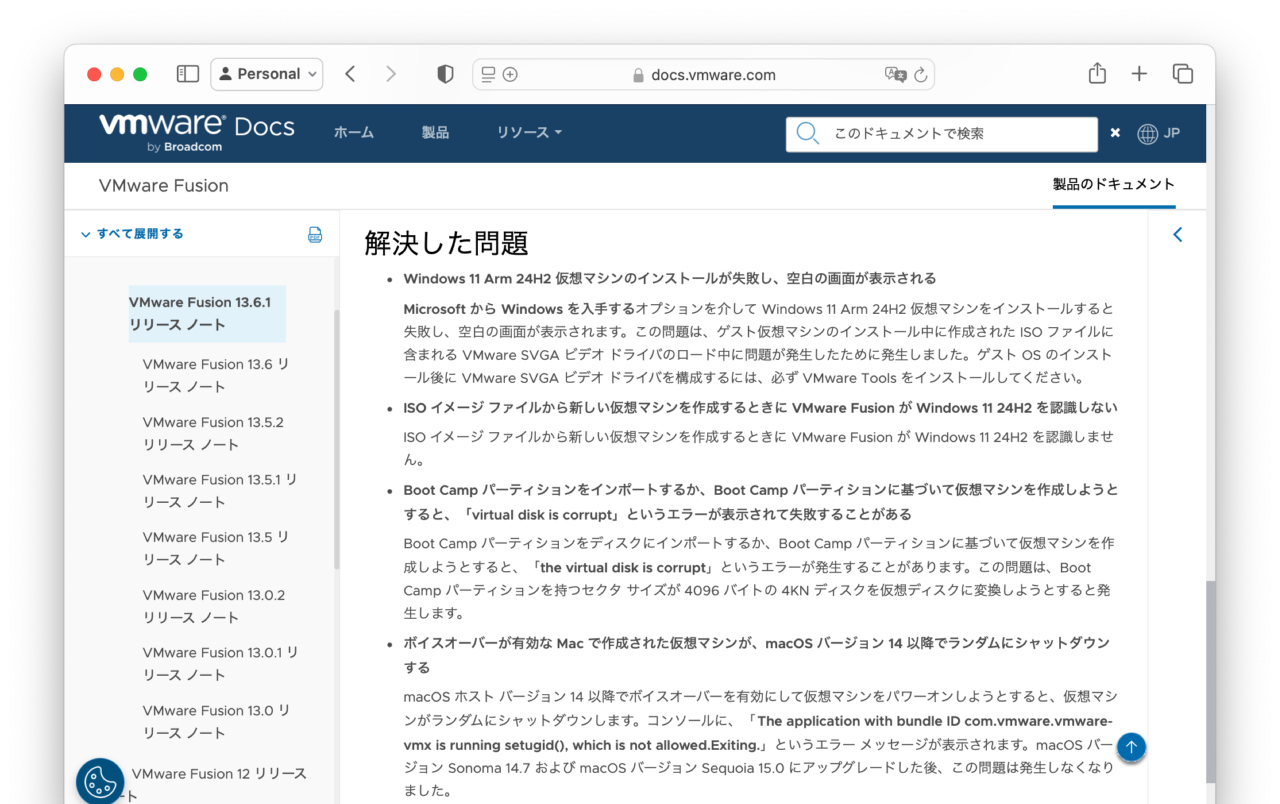This screenshot has width=1280, height=804.
Task: Click the 'Microsoft から Windows を入手する' bold text
Action: click(519, 309)
